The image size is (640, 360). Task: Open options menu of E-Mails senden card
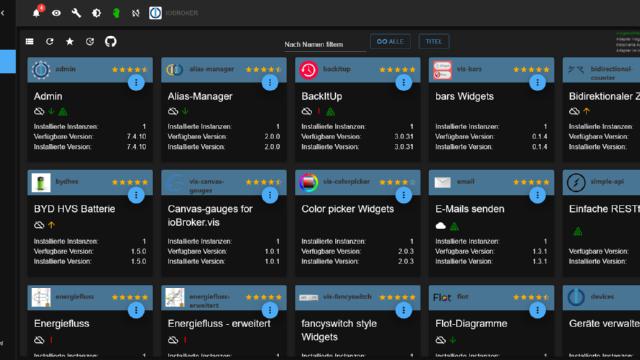coord(538,195)
